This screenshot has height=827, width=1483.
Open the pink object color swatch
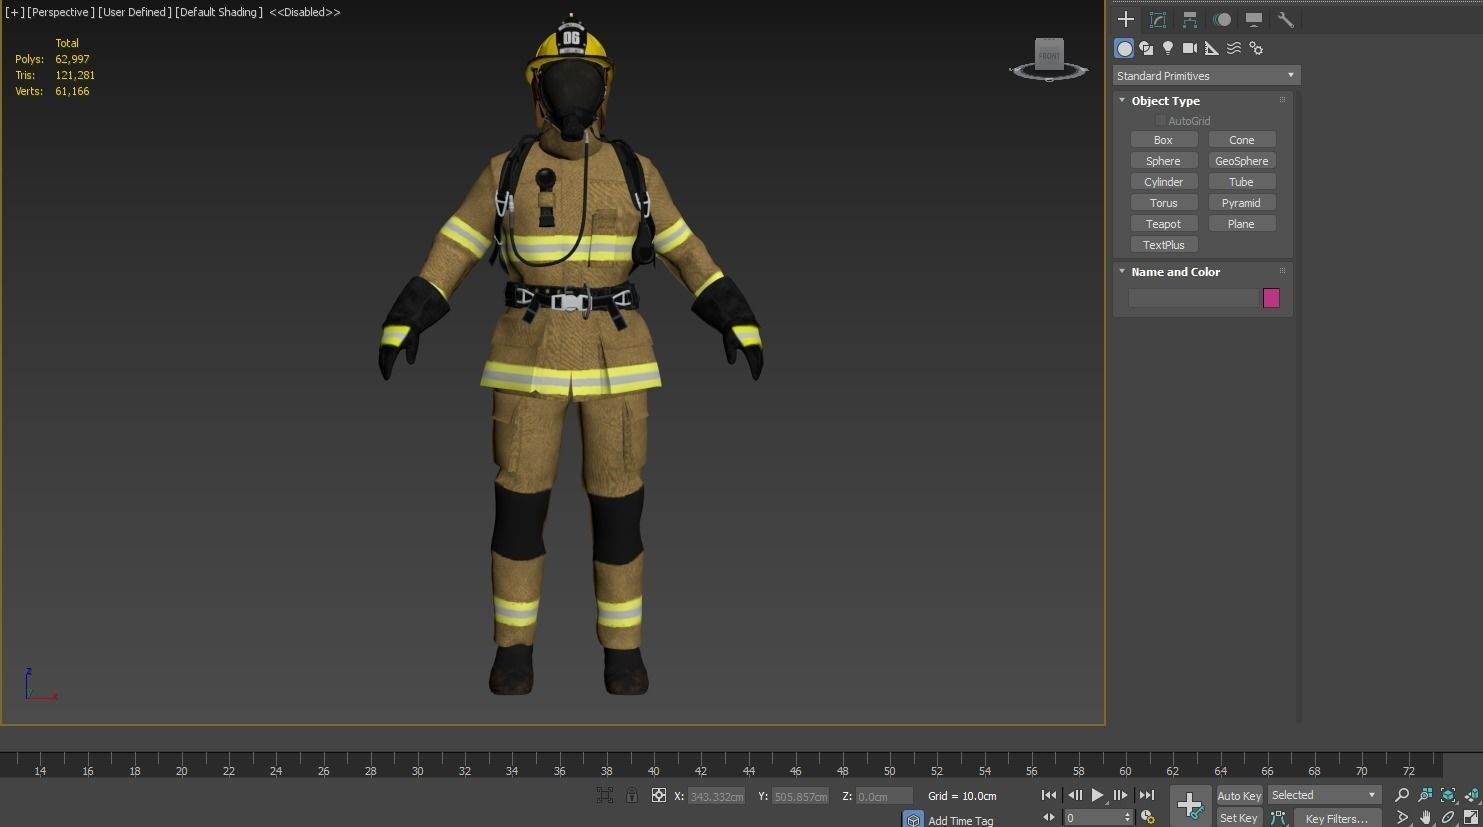pyautogui.click(x=1271, y=298)
